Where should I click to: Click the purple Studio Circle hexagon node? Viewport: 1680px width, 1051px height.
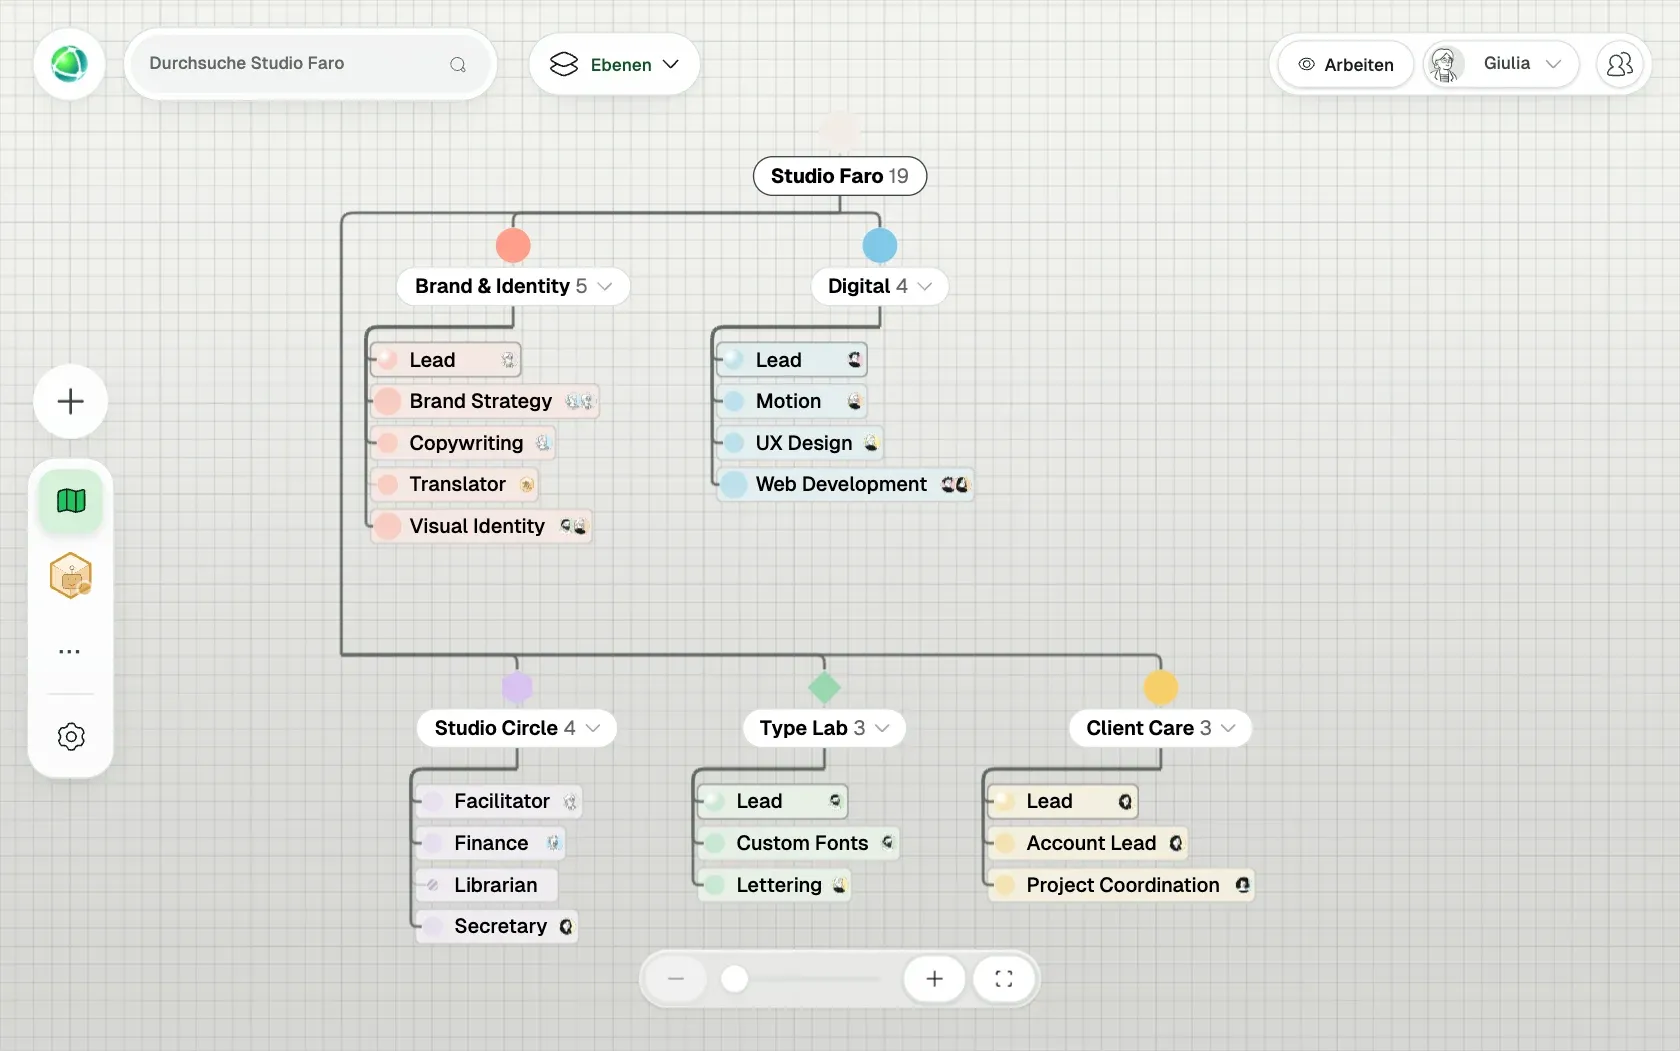(517, 687)
